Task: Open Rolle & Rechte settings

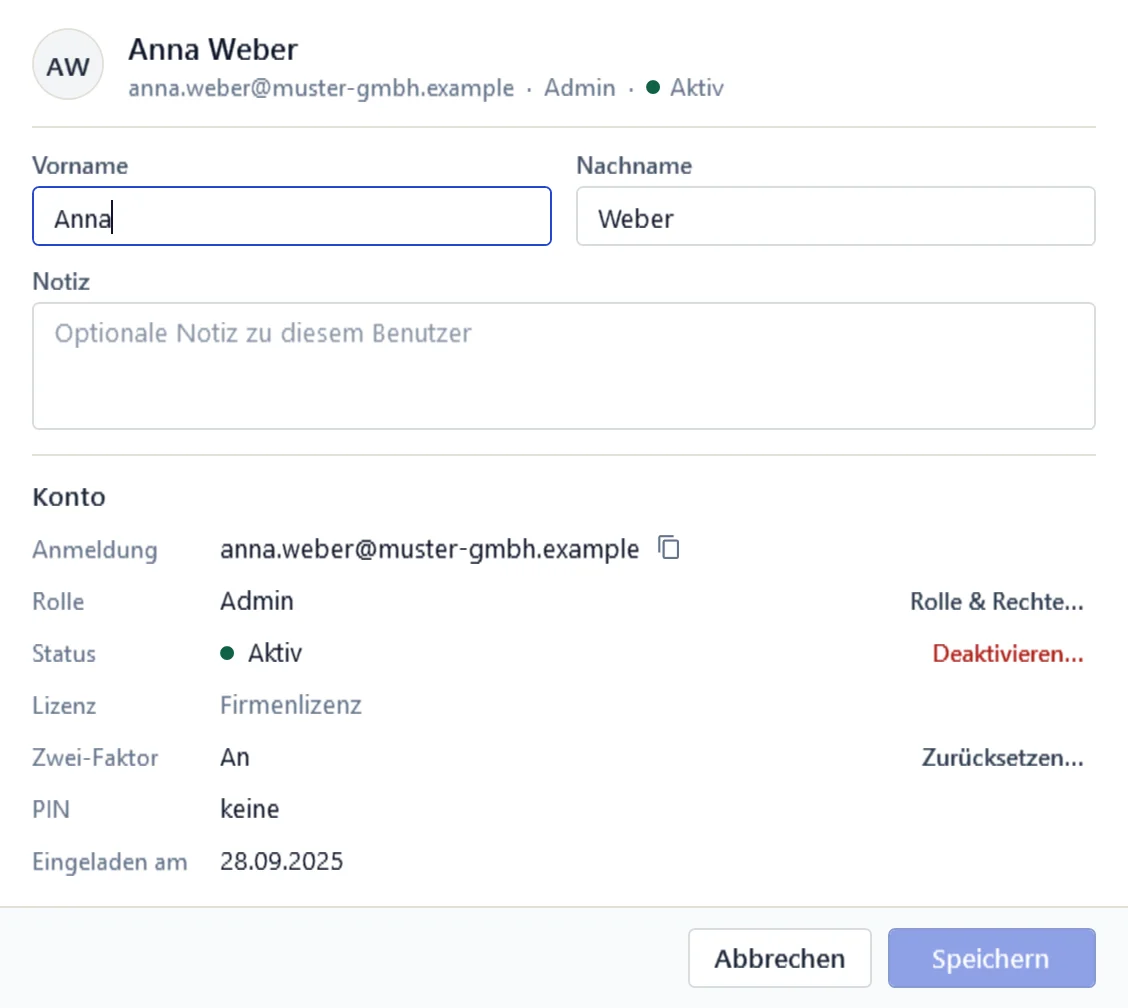Action: (996, 601)
